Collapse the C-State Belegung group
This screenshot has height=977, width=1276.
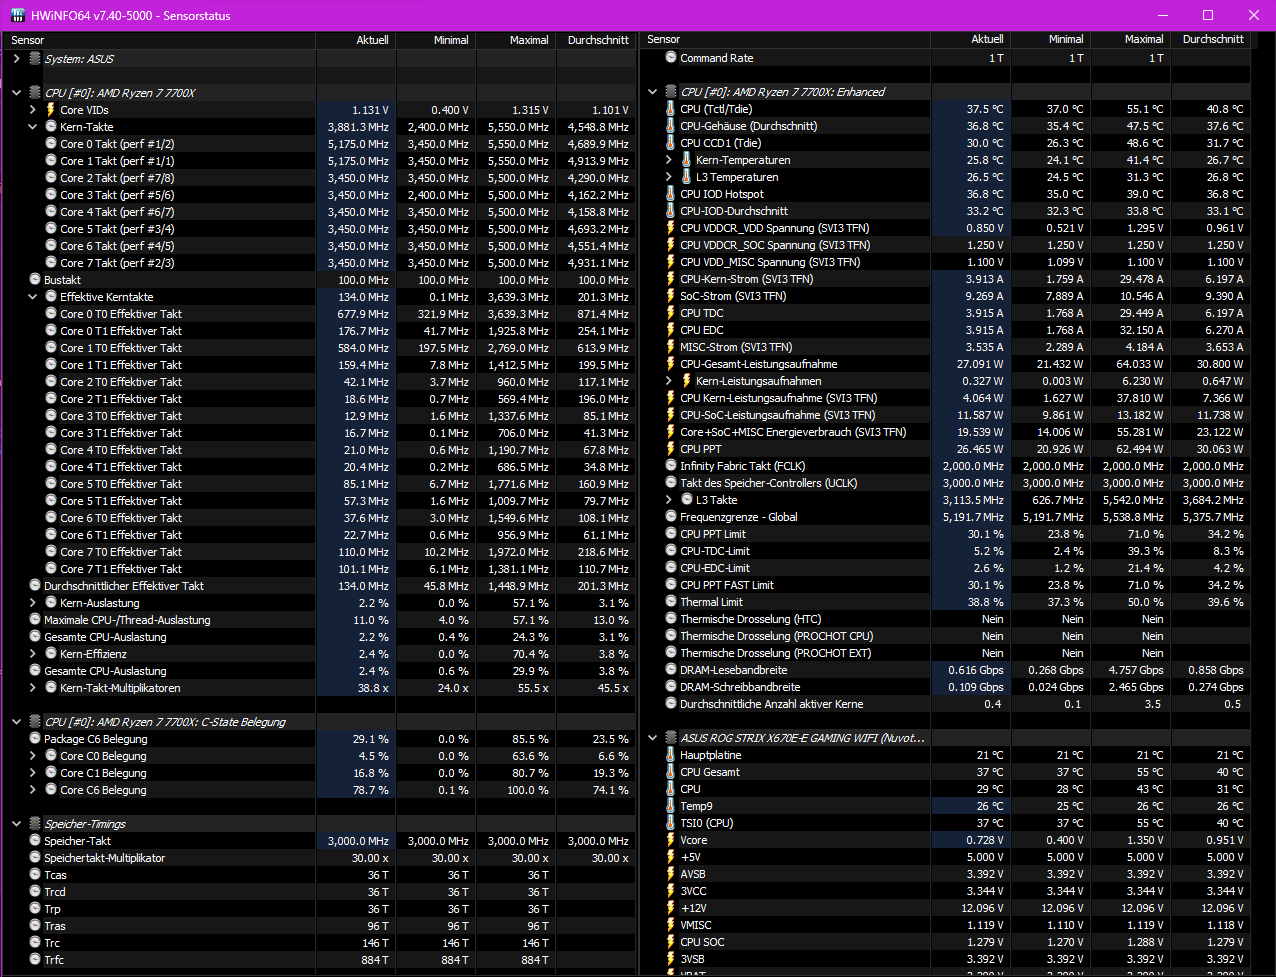[x=16, y=722]
